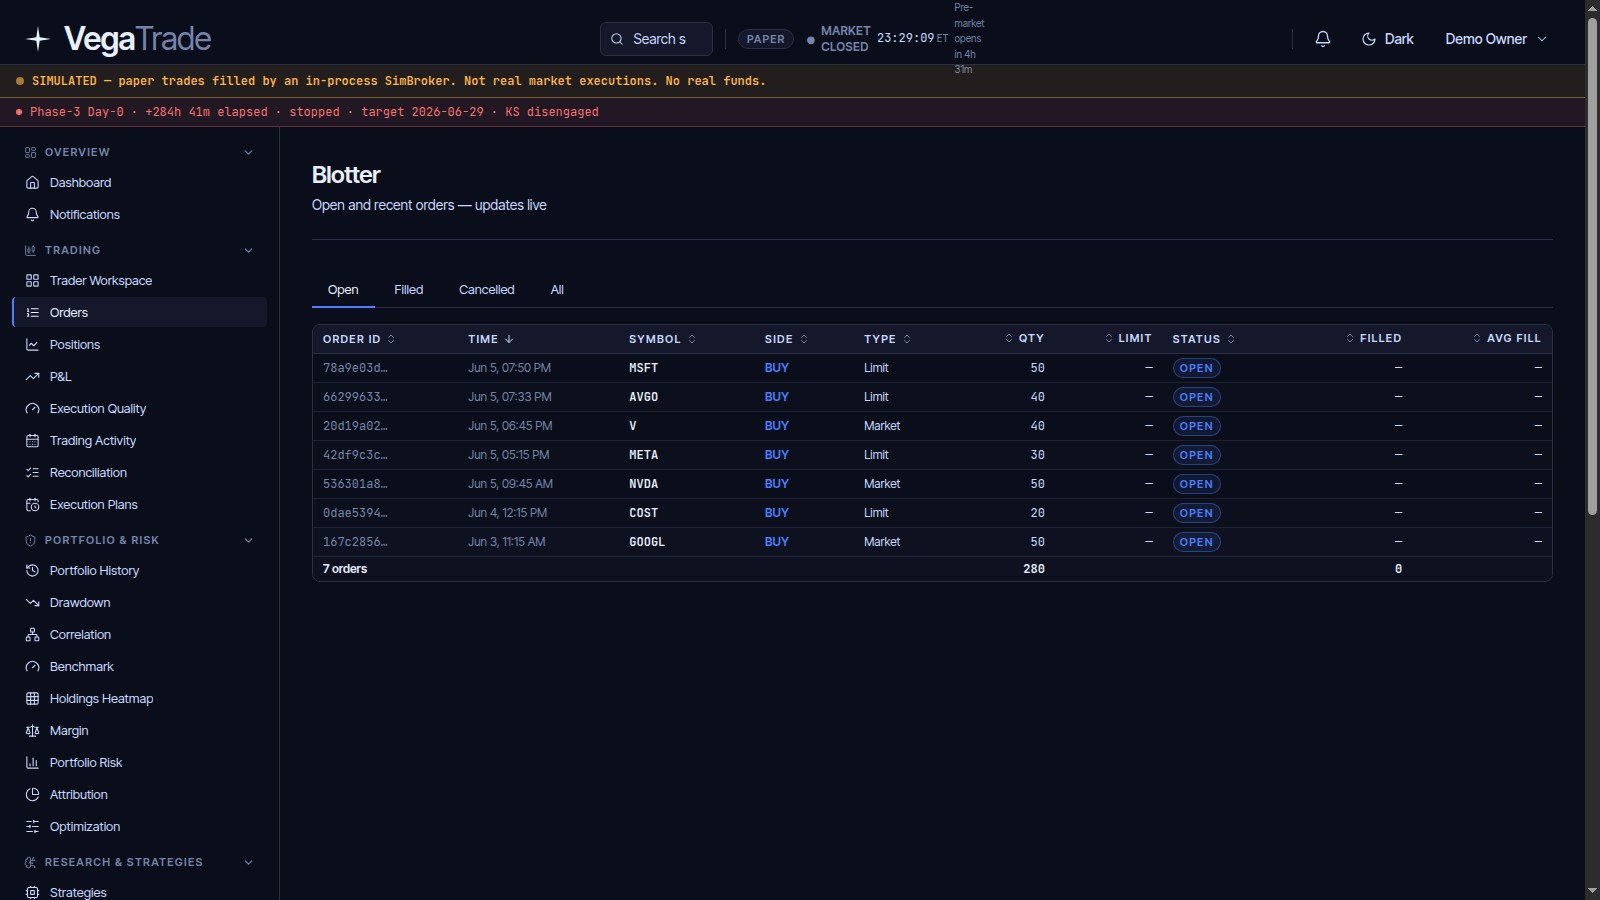Click the Optimization sliders icon
1600x900 pixels.
32,827
